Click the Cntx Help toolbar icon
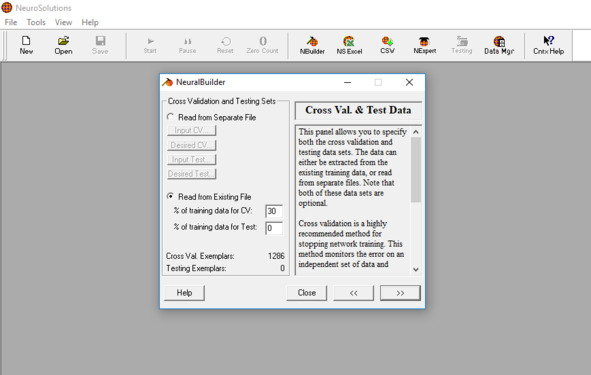The height and width of the screenshot is (375, 591). tap(548, 45)
